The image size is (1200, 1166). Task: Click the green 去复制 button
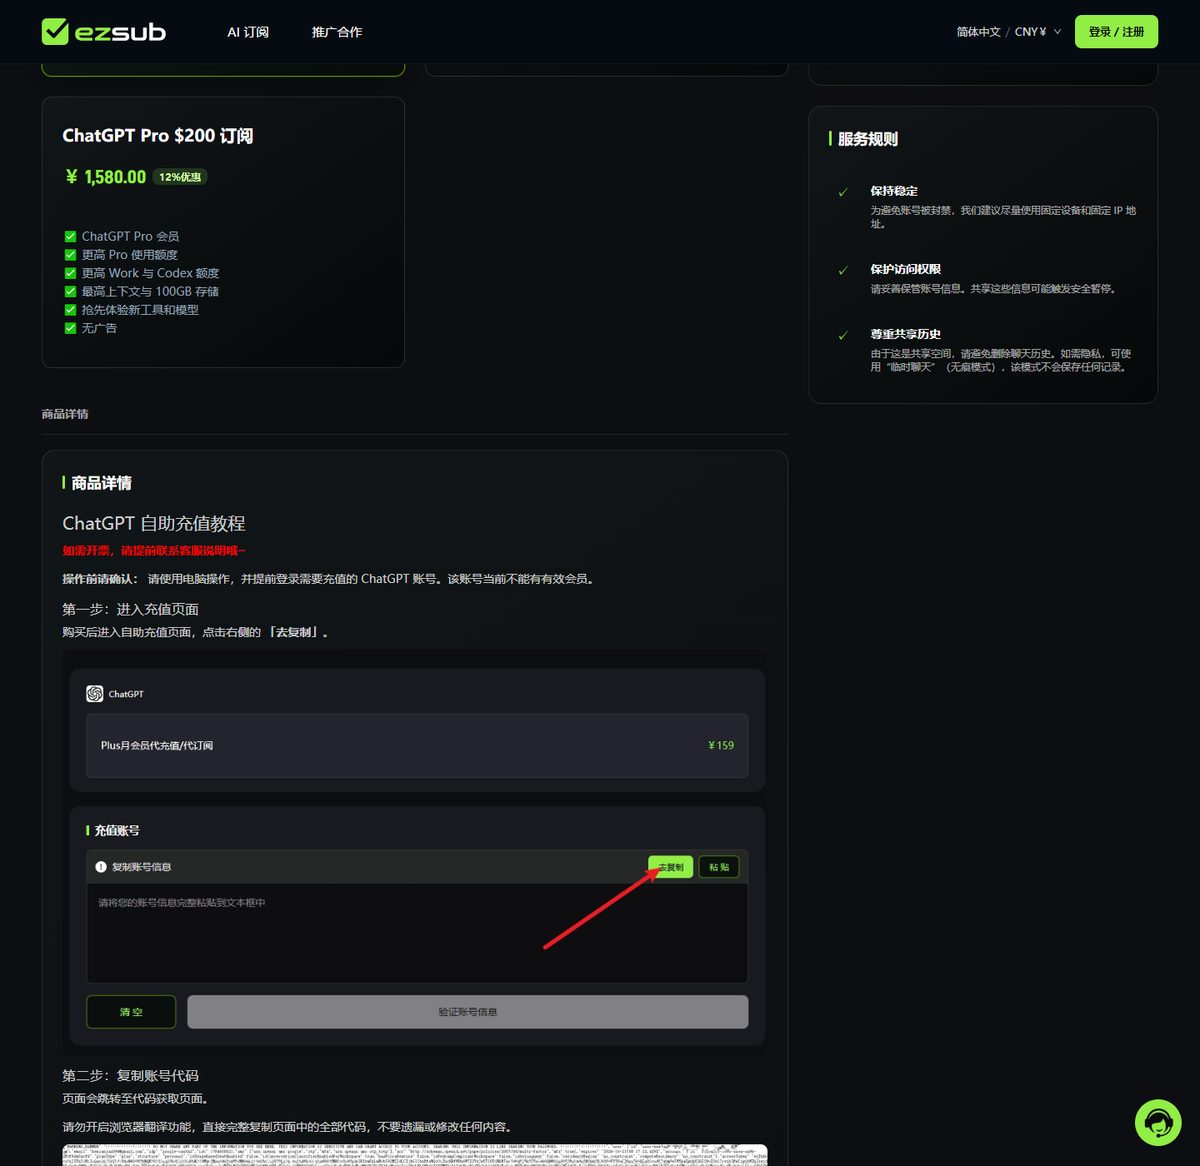pyautogui.click(x=670, y=867)
